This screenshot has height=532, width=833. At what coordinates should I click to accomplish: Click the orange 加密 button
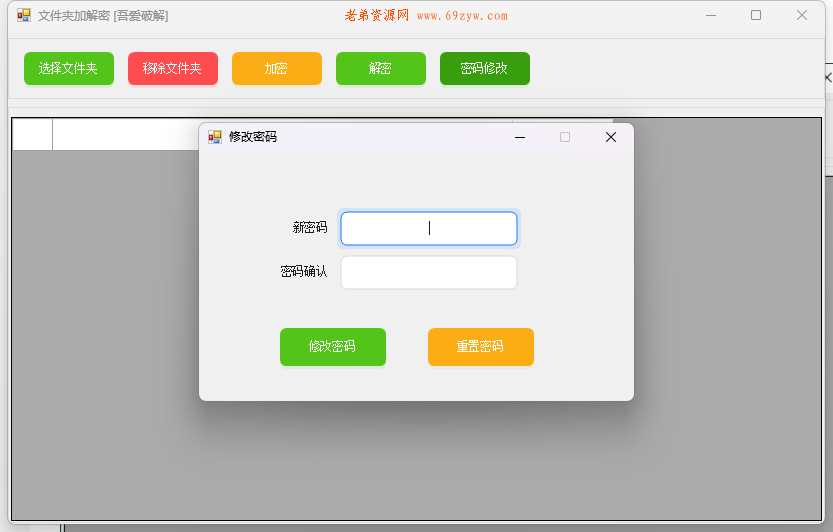pyautogui.click(x=276, y=68)
